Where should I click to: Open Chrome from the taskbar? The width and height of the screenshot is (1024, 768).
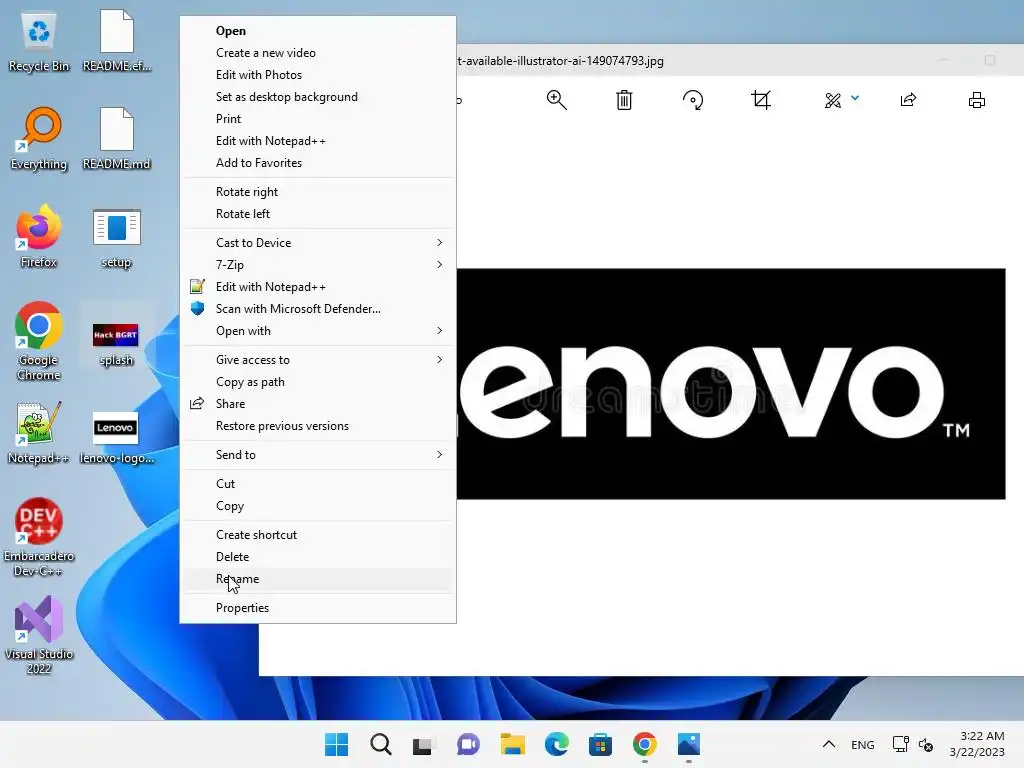pyautogui.click(x=645, y=744)
